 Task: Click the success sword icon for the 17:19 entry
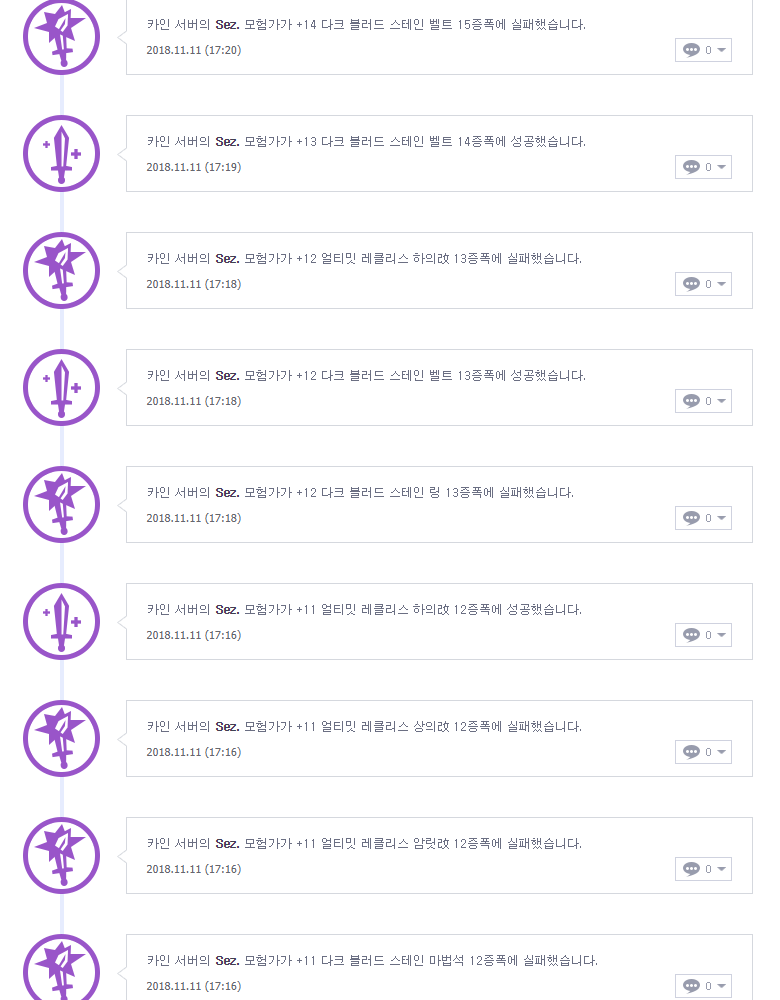[x=61, y=154]
